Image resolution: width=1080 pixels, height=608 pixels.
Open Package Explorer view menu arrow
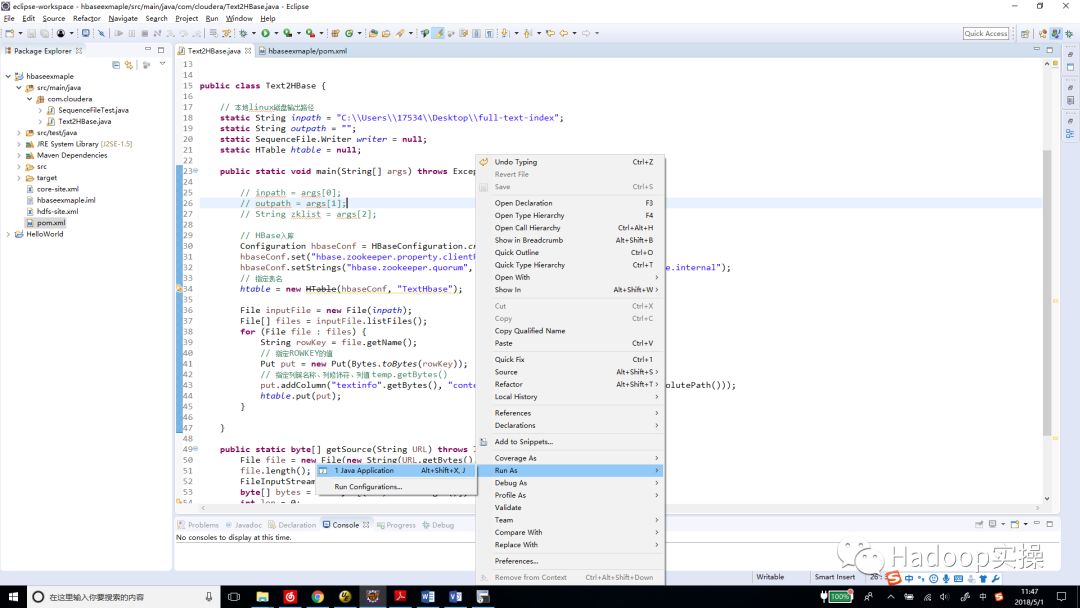coord(163,64)
